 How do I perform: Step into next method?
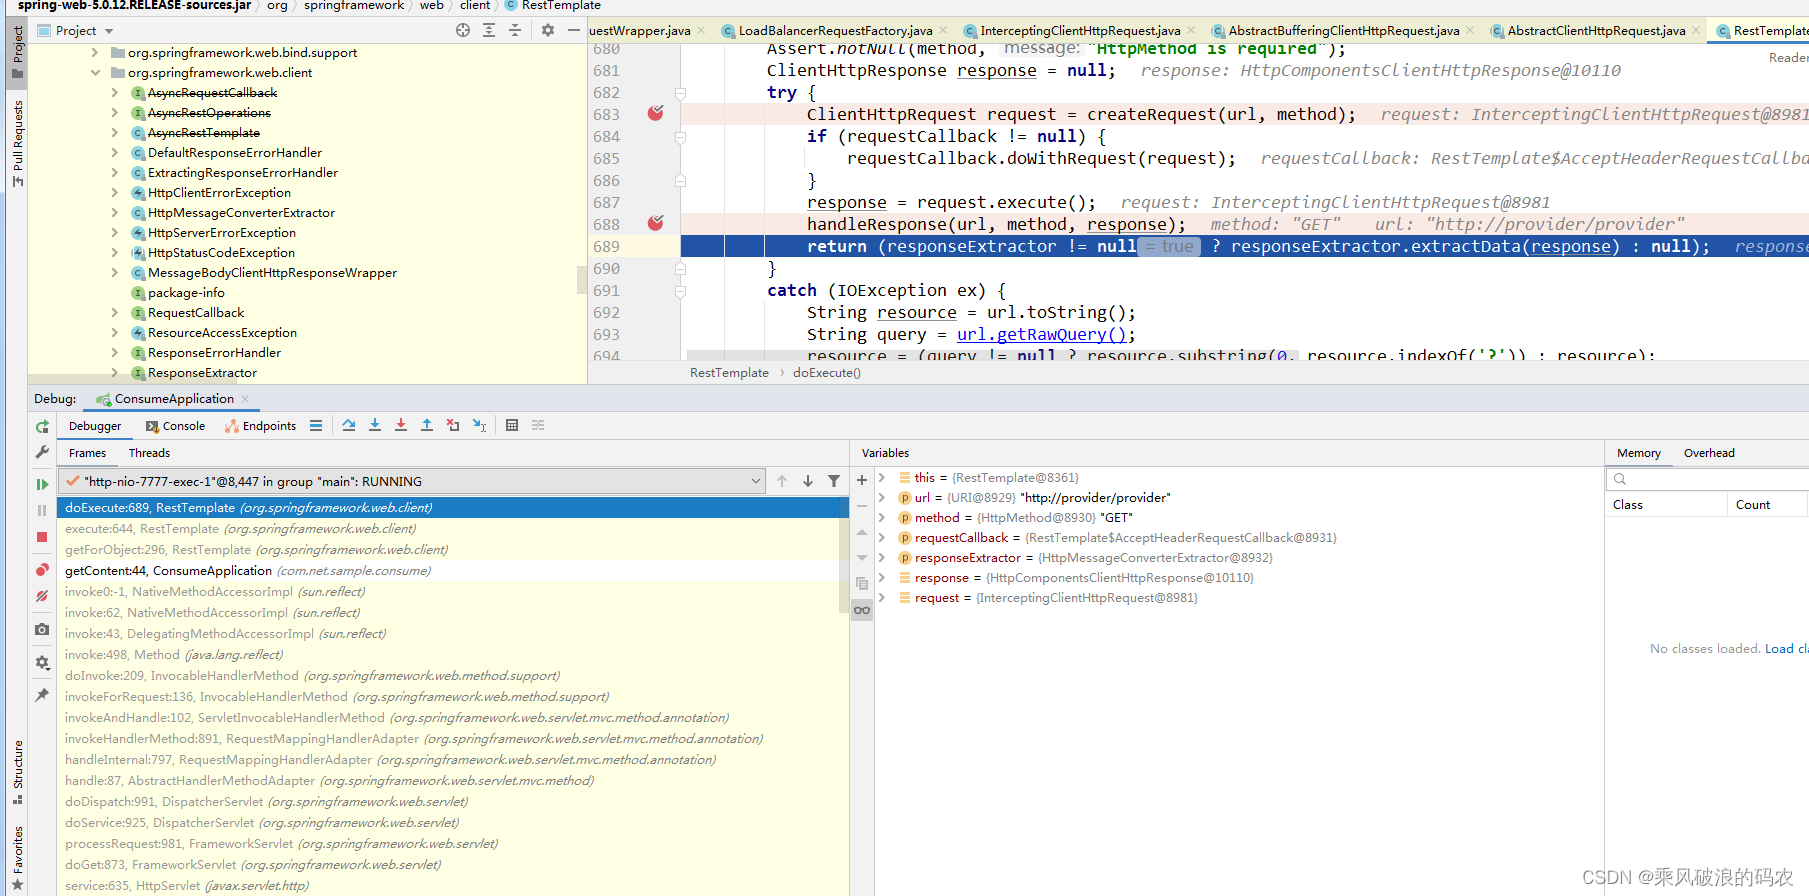click(x=375, y=425)
